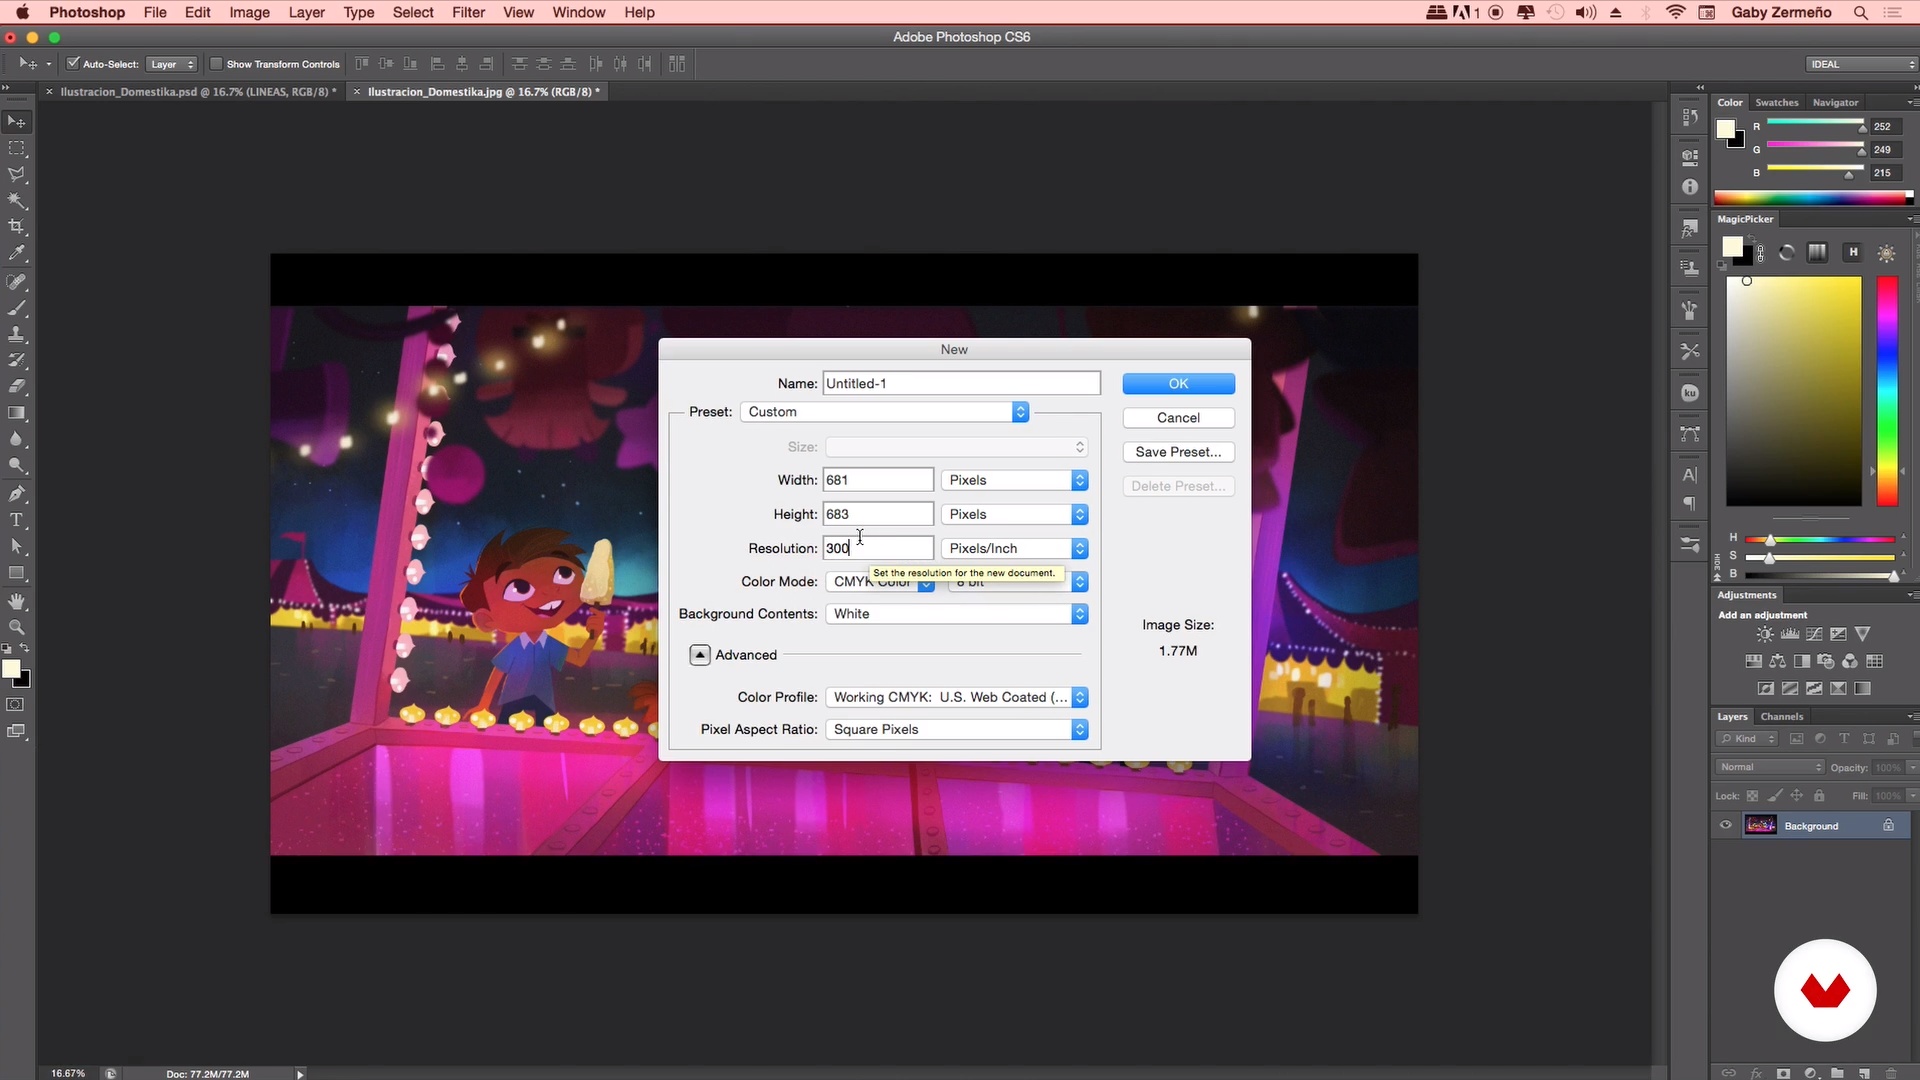Select the Eraser tool
The image size is (1920, 1080).
[17, 386]
